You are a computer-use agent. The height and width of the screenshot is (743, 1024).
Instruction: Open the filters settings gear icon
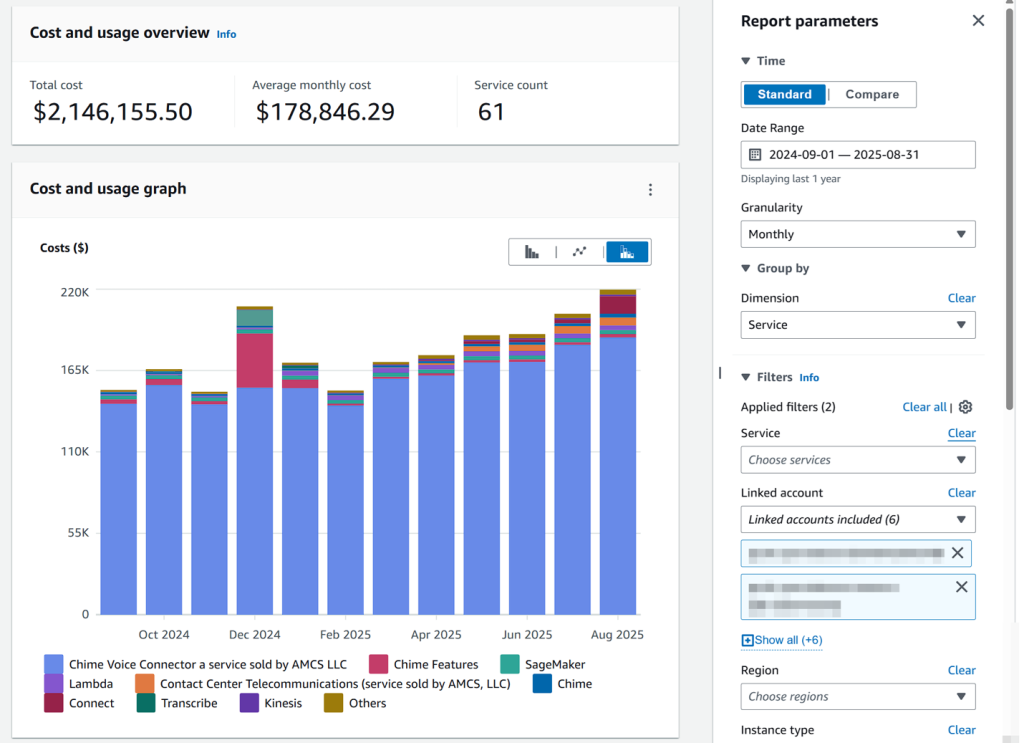(965, 407)
